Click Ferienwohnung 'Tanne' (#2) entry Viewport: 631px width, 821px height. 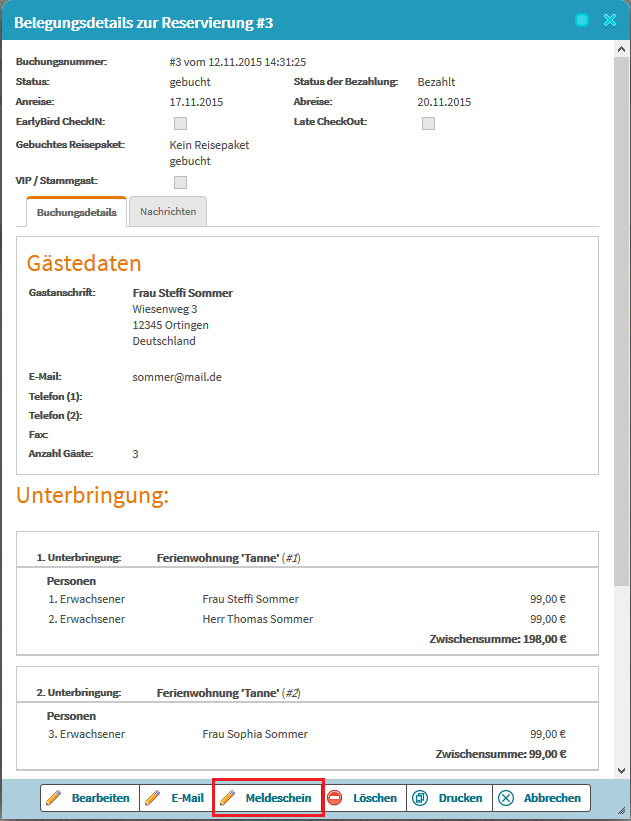(229, 693)
